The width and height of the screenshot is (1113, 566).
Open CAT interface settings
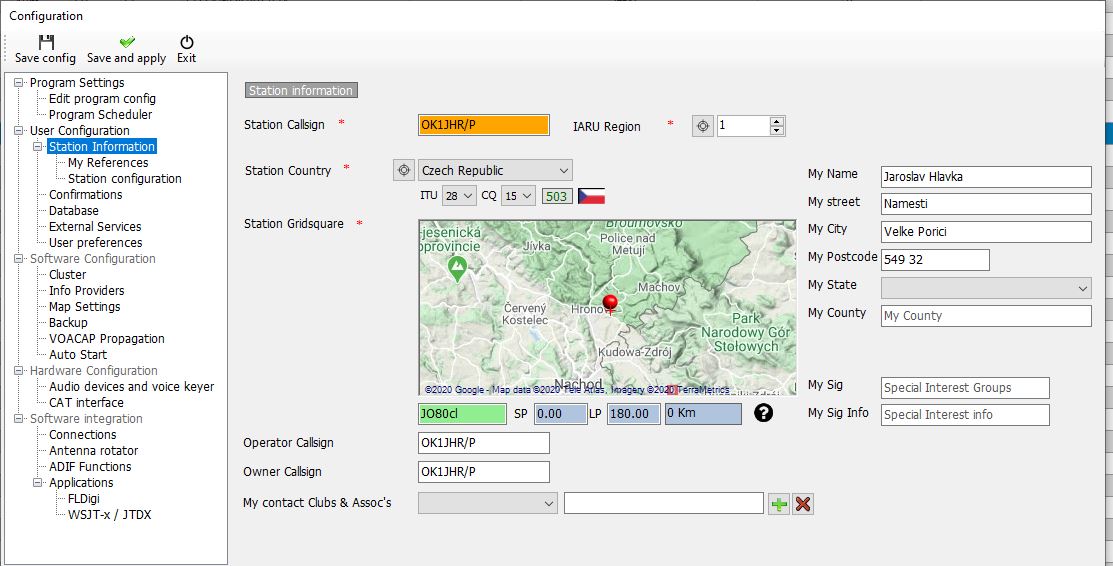[x=86, y=403]
